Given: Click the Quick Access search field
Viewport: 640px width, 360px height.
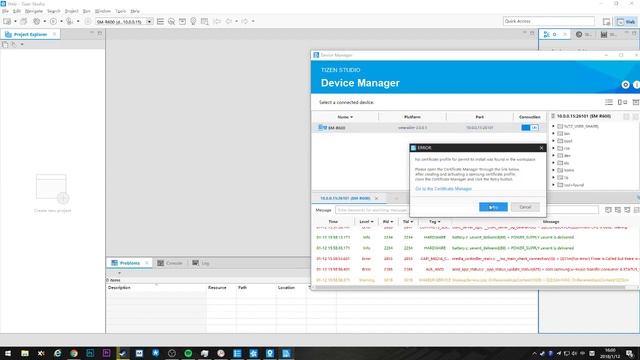Looking at the screenshot, I should pyautogui.click(x=549, y=21).
